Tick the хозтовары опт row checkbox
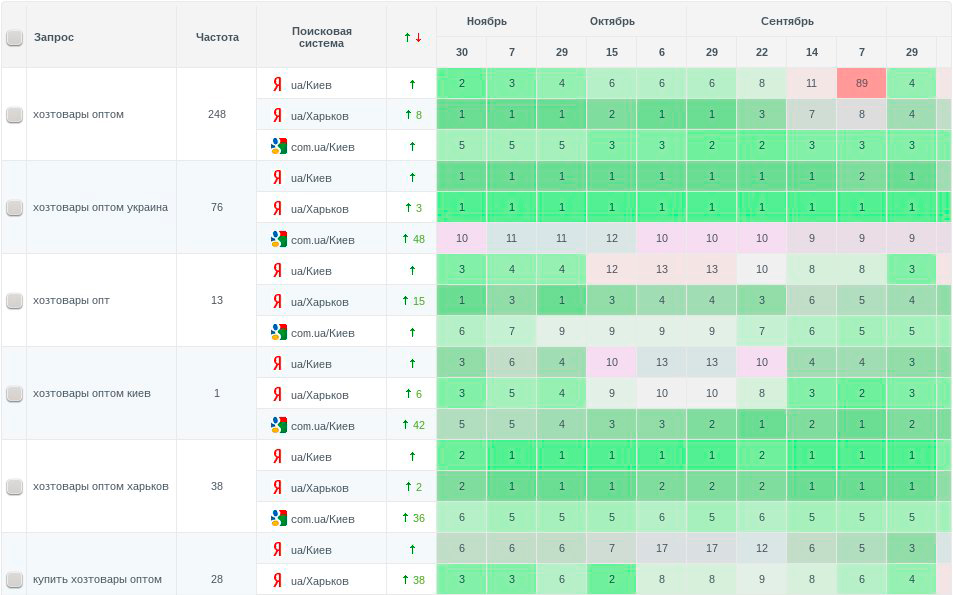Screen dimensions: 953x595 [14, 301]
